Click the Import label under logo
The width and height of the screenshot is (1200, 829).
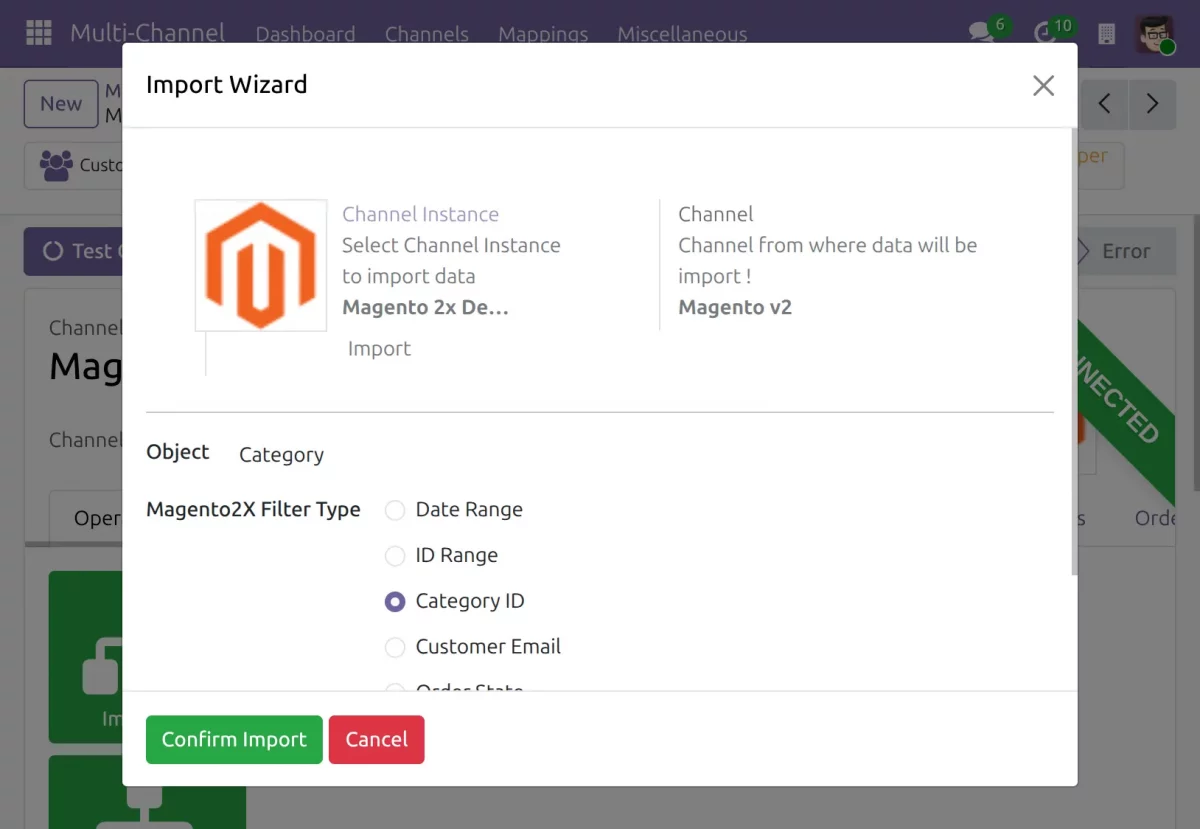point(379,349)
